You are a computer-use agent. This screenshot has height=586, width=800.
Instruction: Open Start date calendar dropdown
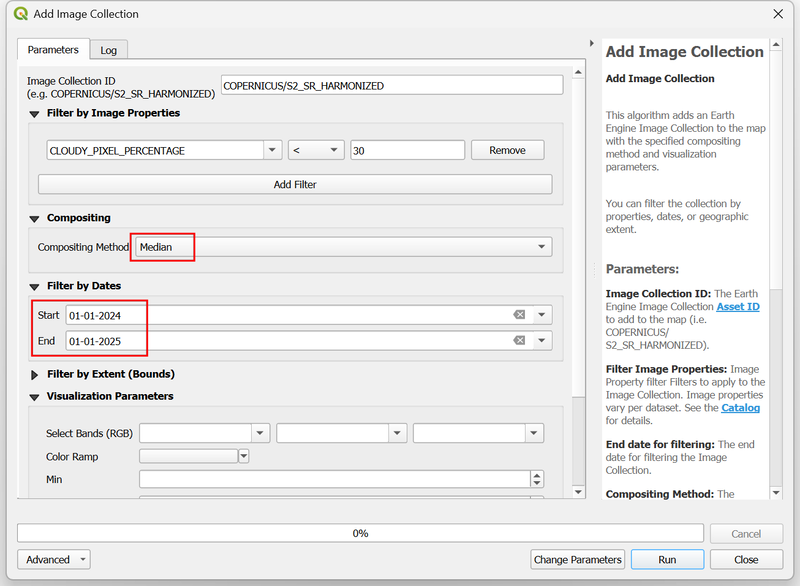[542, 315]
